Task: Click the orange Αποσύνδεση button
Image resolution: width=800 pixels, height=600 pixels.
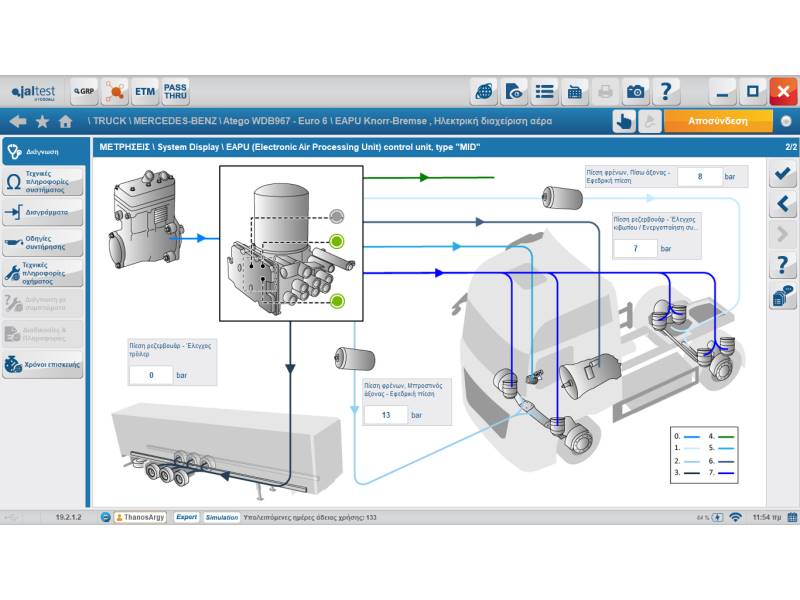Action: (718, 121)
